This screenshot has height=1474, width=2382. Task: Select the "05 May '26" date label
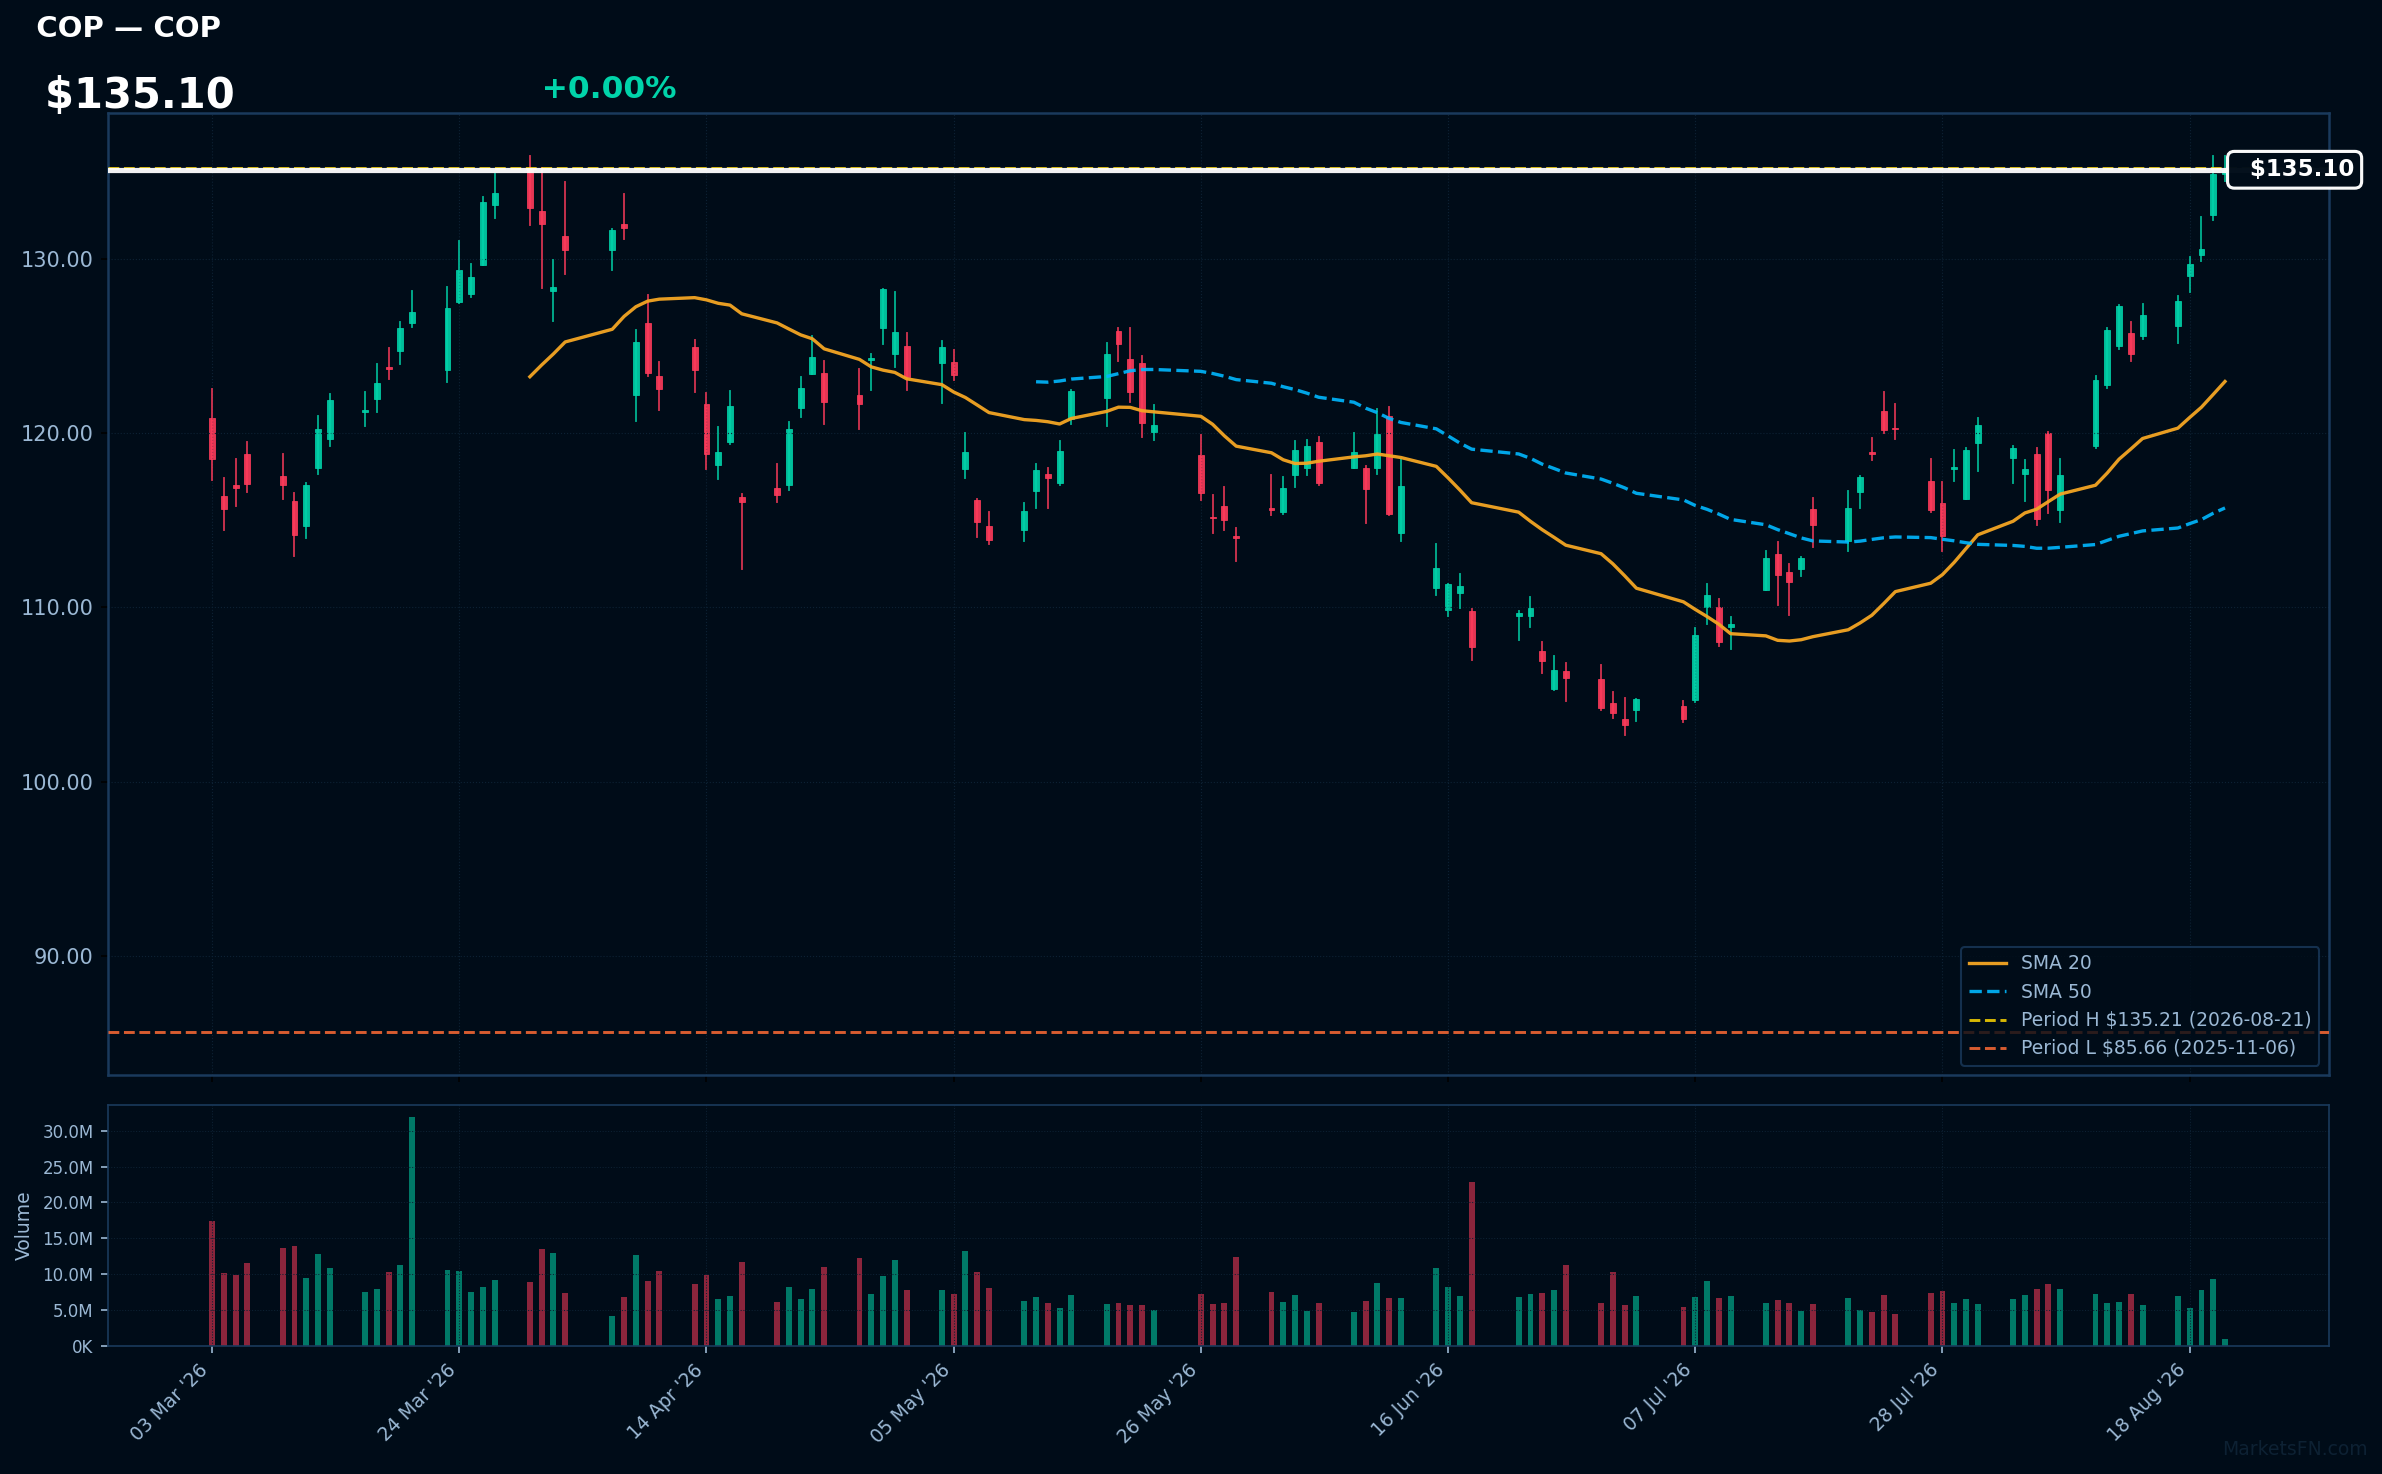[x=910, y=1402]
